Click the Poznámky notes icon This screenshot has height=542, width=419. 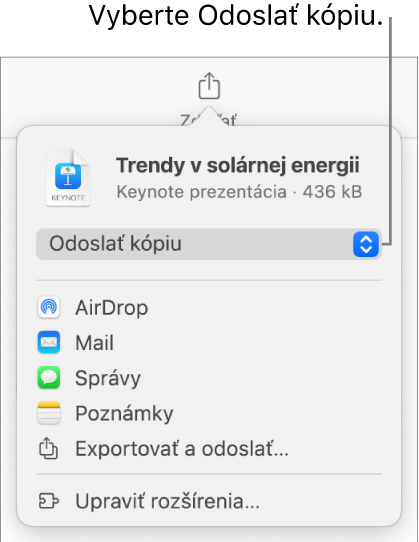pos(49,413)
